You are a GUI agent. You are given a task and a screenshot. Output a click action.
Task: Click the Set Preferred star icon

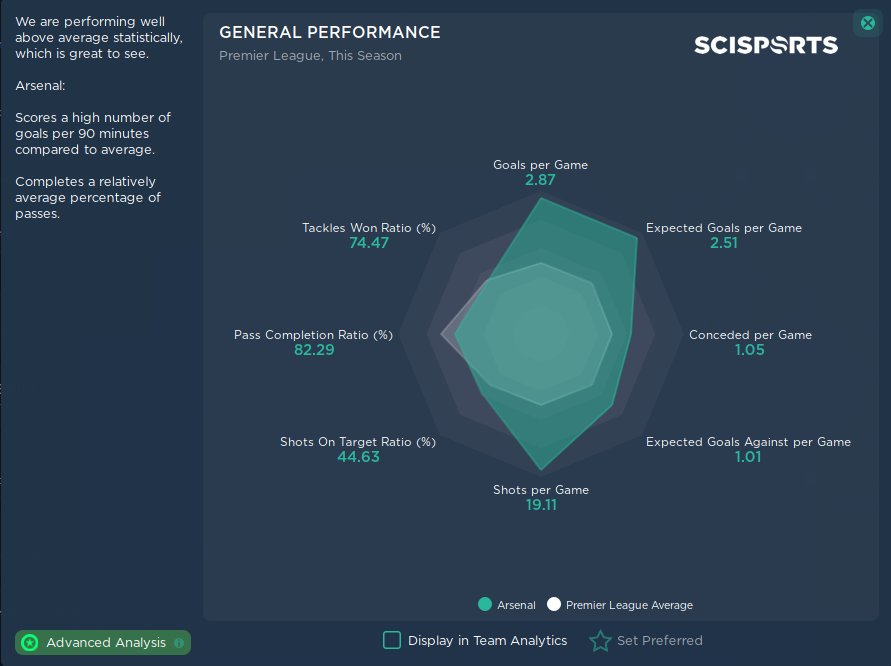600,641
